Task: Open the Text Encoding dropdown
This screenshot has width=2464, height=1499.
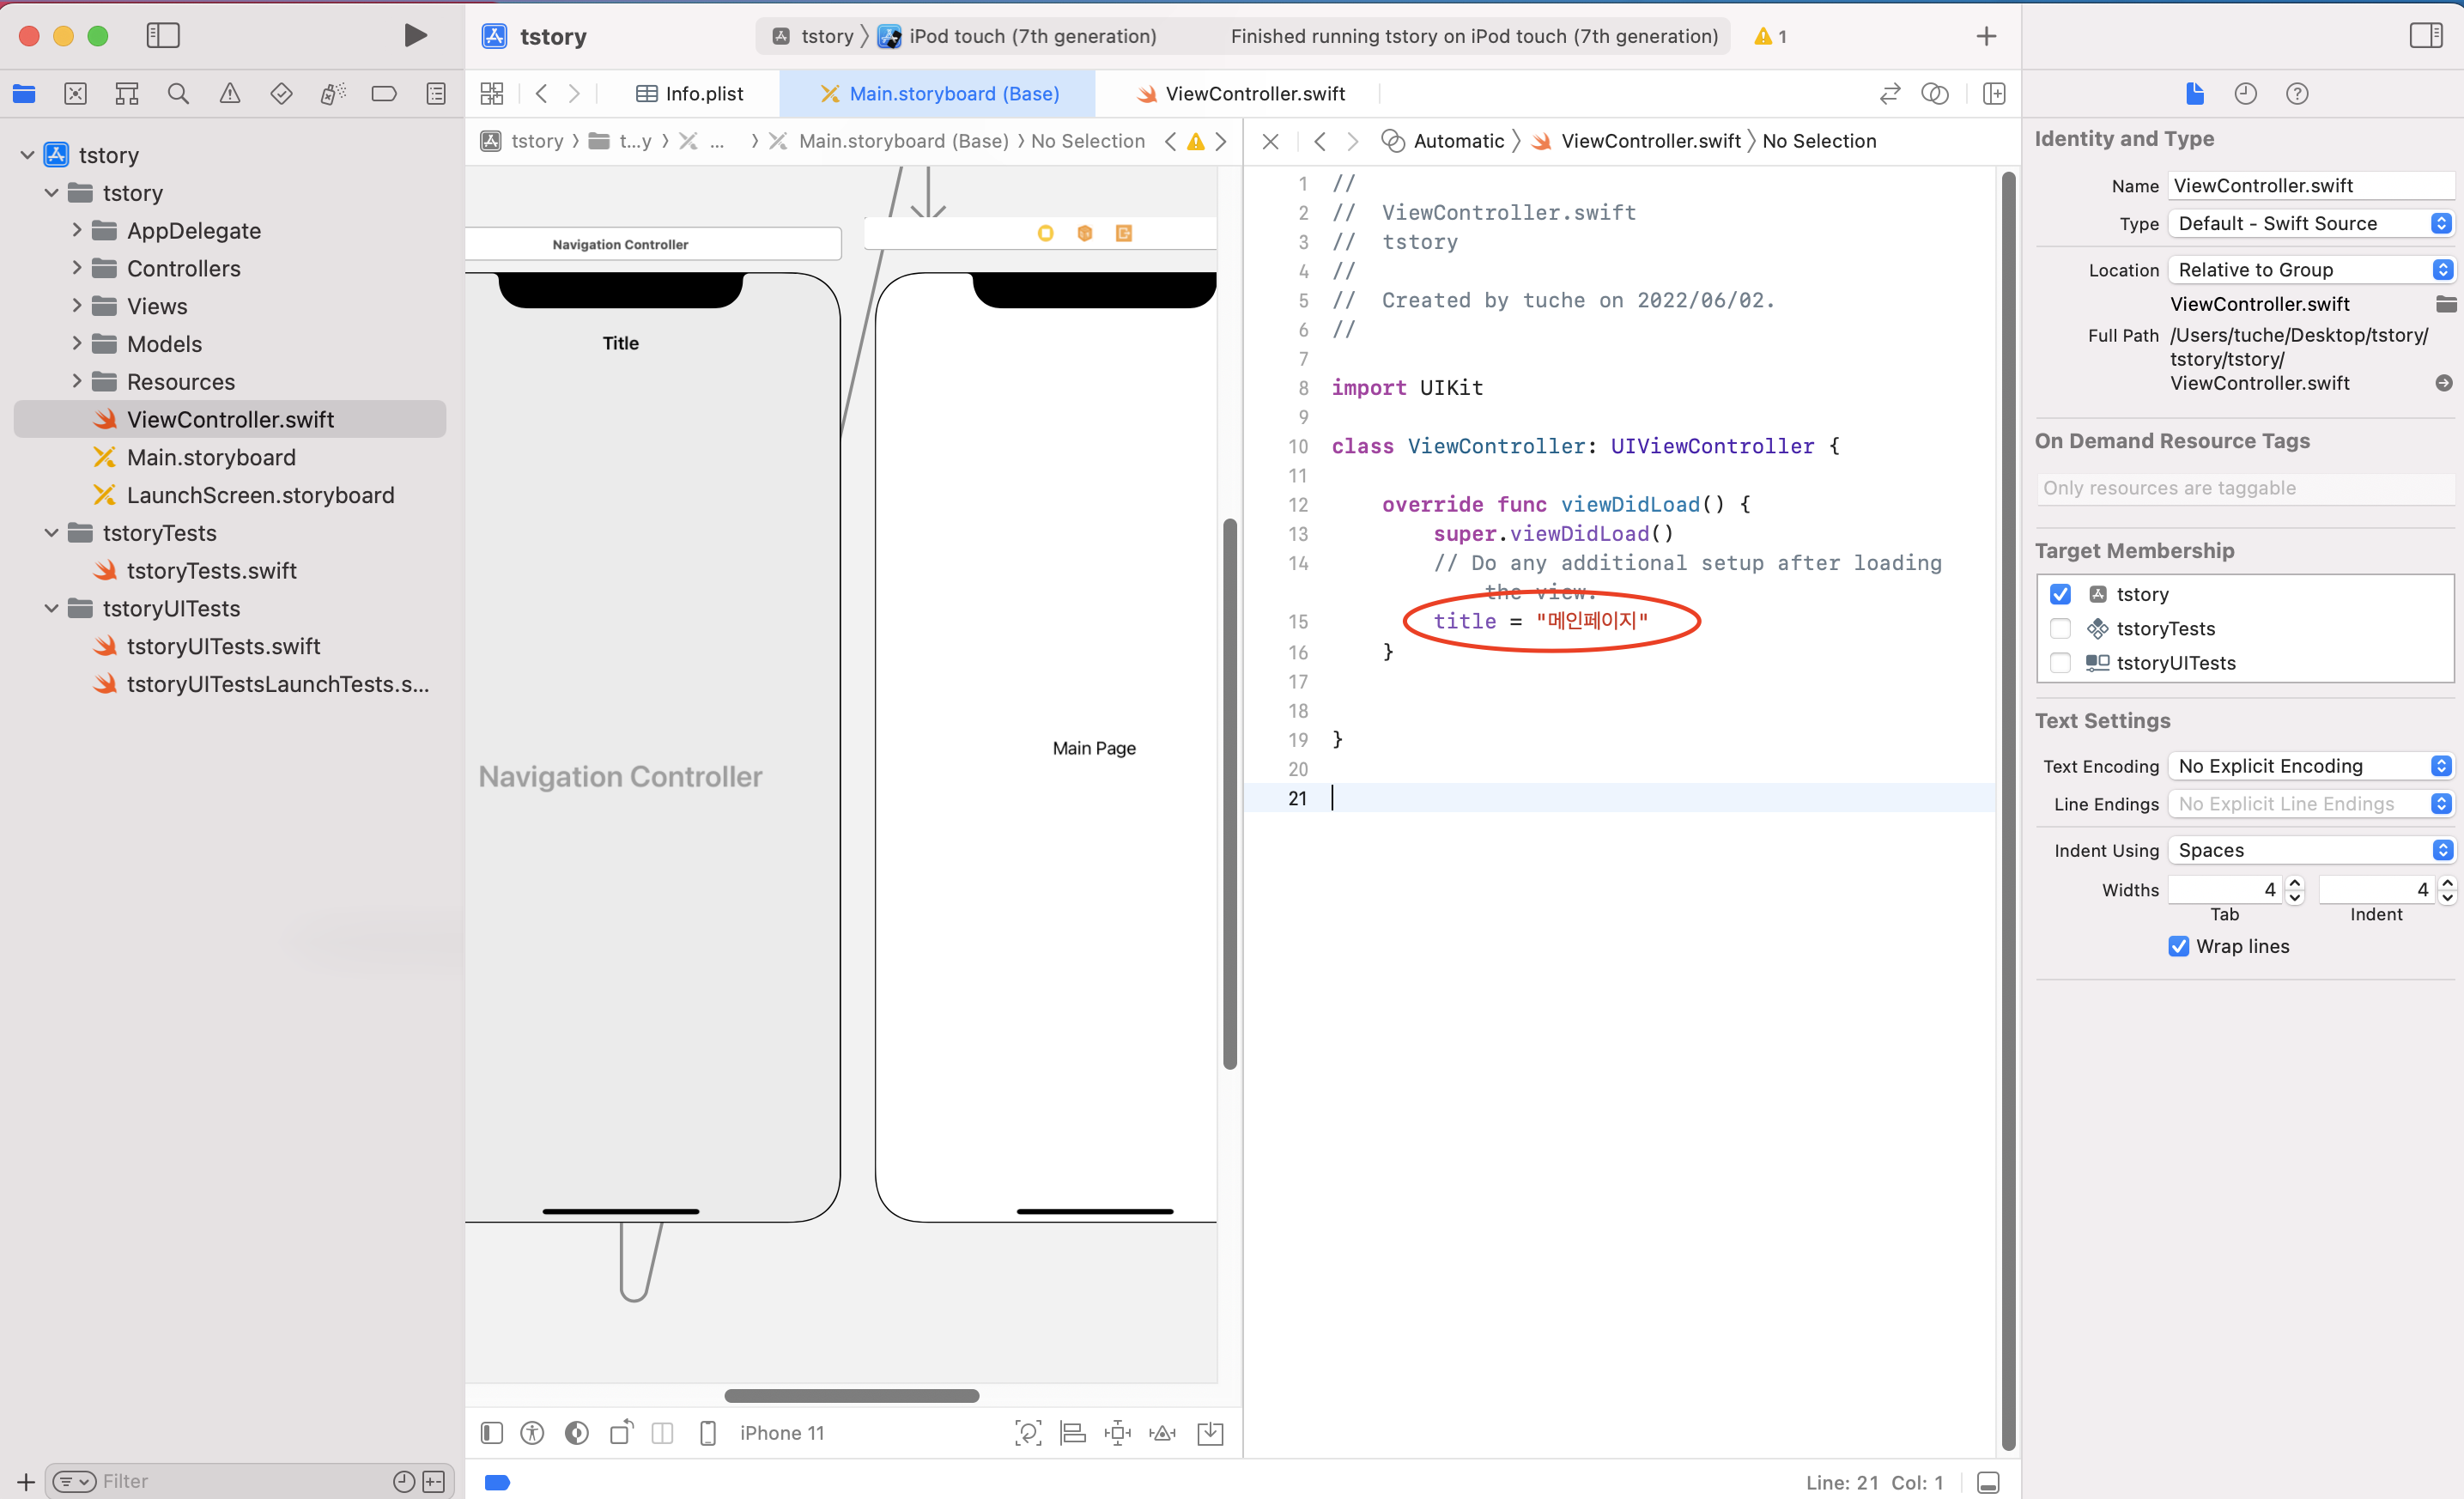Action: coord(2312,766)
